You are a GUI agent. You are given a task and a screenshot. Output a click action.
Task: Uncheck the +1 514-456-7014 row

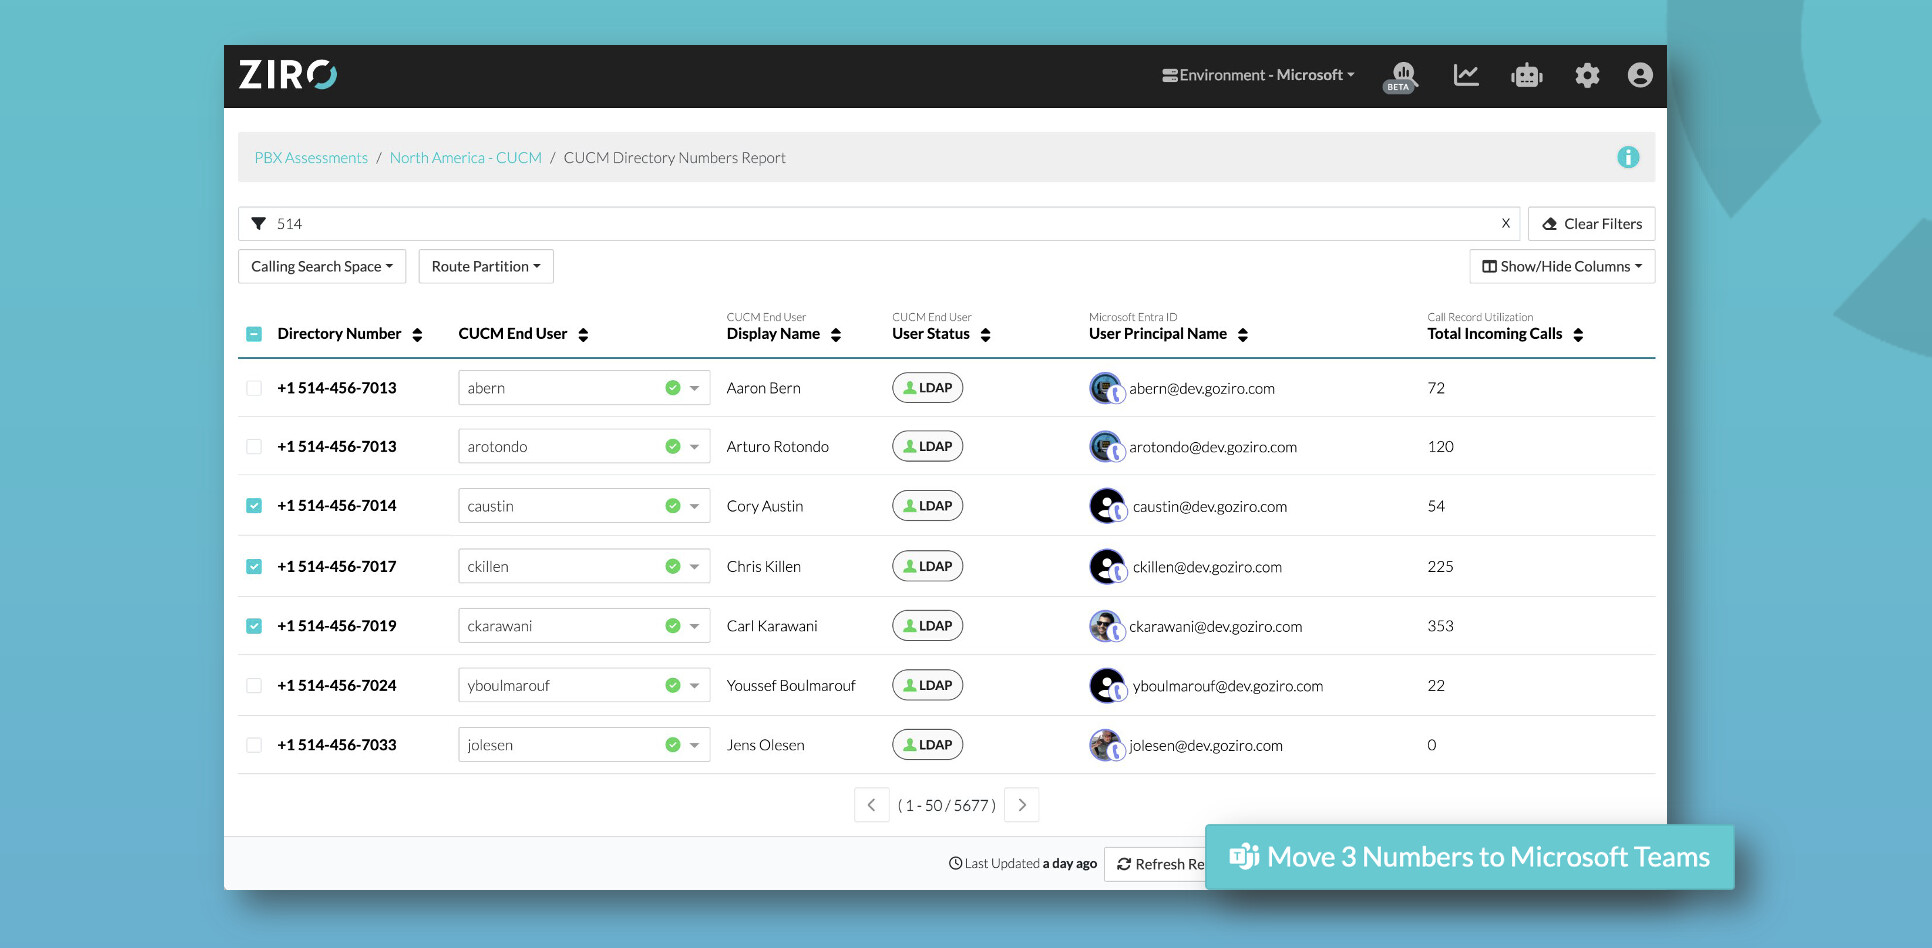pos(254,506)
